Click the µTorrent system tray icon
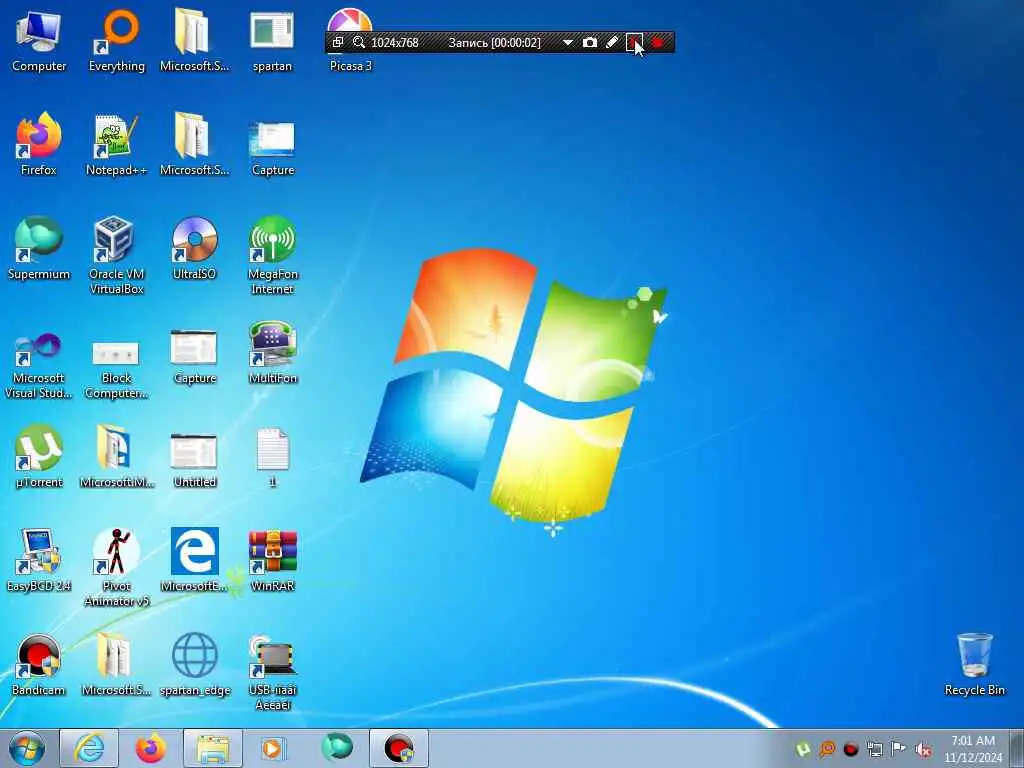This screenshot has width=1024, height=768. click(x=803, y=749)
